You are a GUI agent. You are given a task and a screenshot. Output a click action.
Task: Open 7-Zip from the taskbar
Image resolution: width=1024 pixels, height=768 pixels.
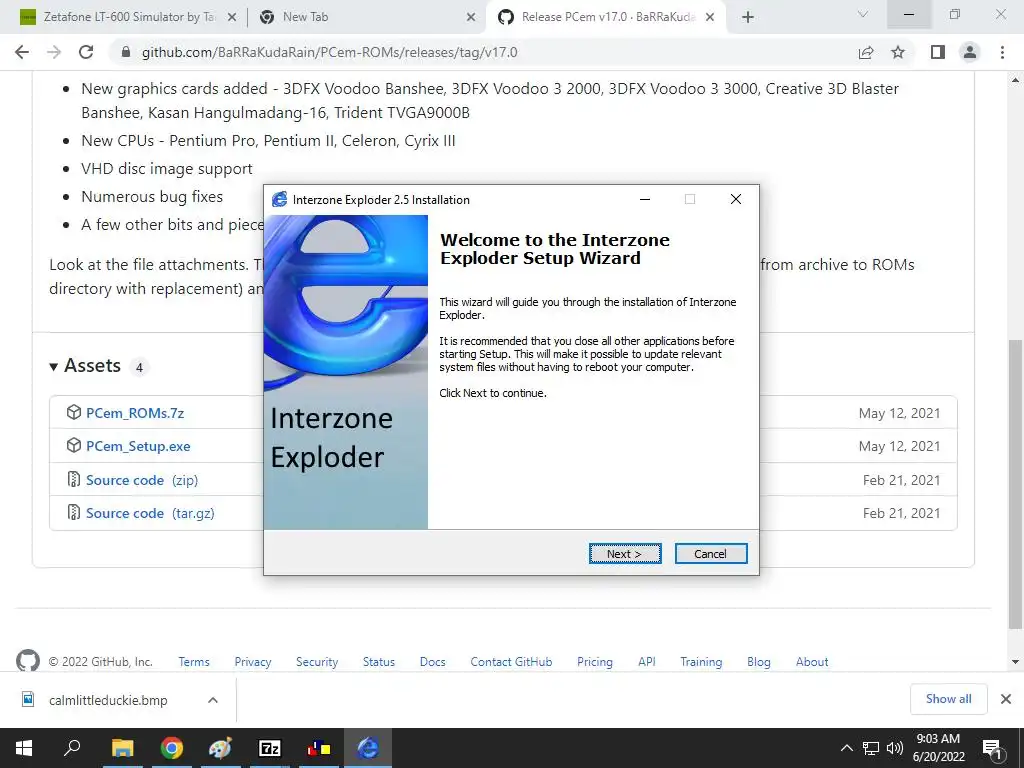(269, 748)
